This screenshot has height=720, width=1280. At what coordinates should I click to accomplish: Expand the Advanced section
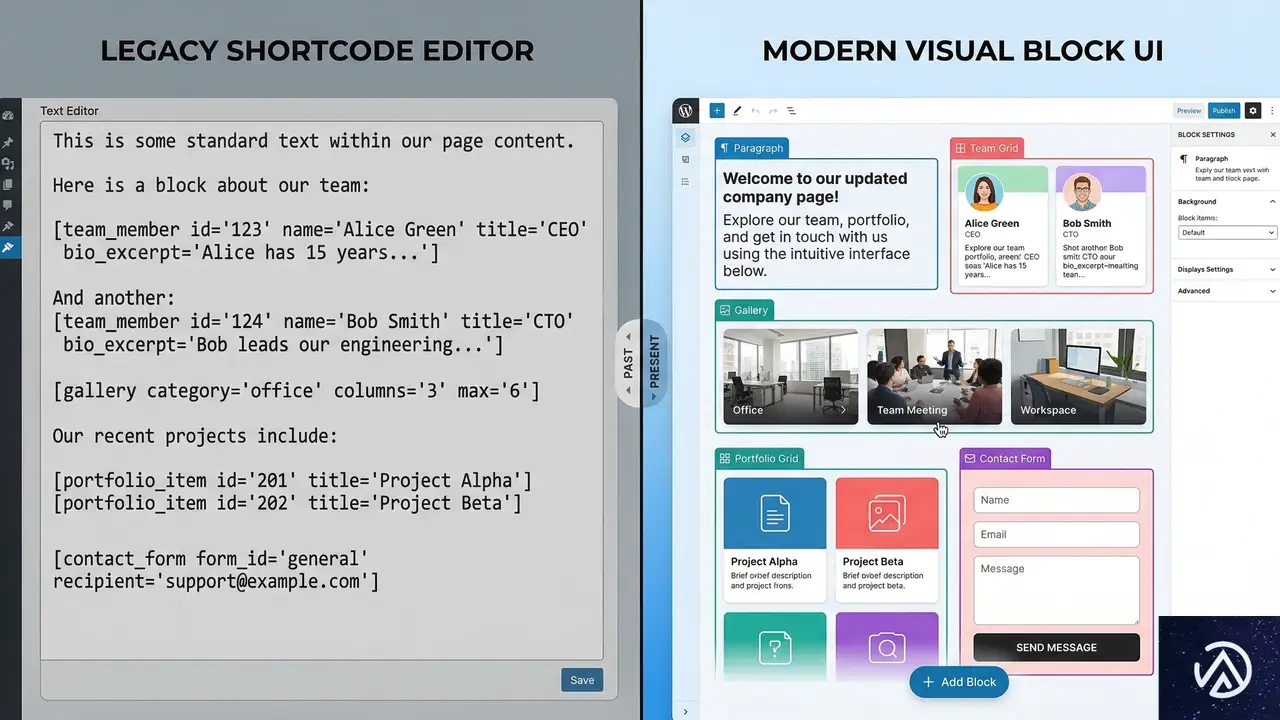(x=1227, y=291)
